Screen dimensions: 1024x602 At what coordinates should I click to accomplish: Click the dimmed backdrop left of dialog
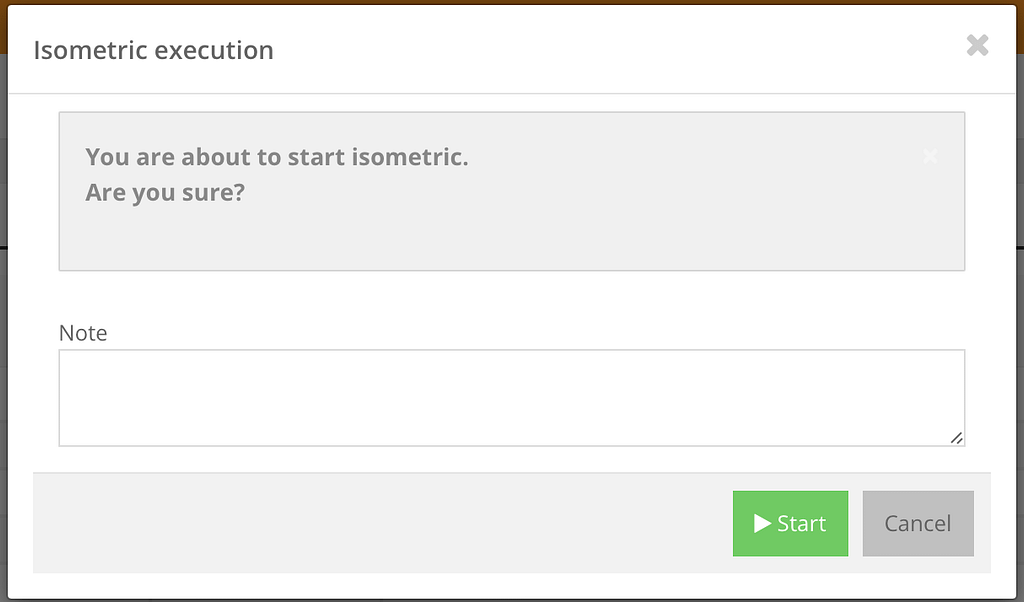point(3,326)
